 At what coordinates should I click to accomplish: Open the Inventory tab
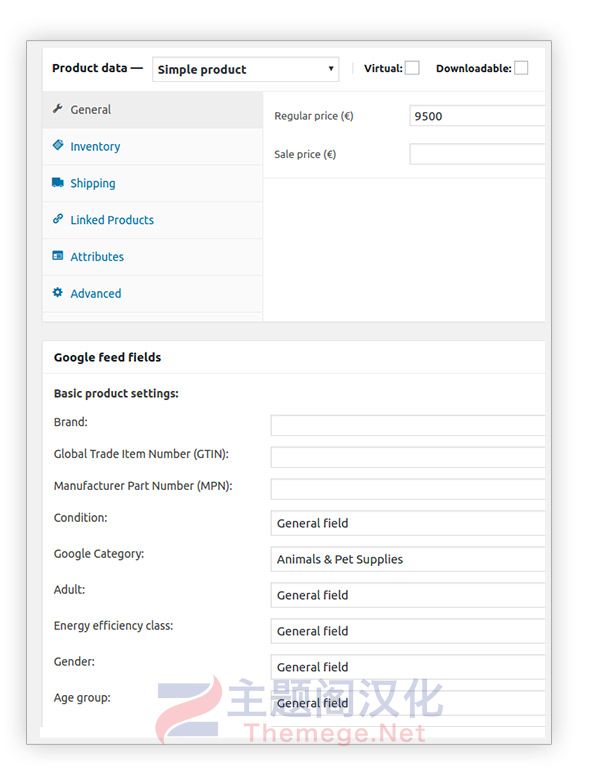(152, 146)
